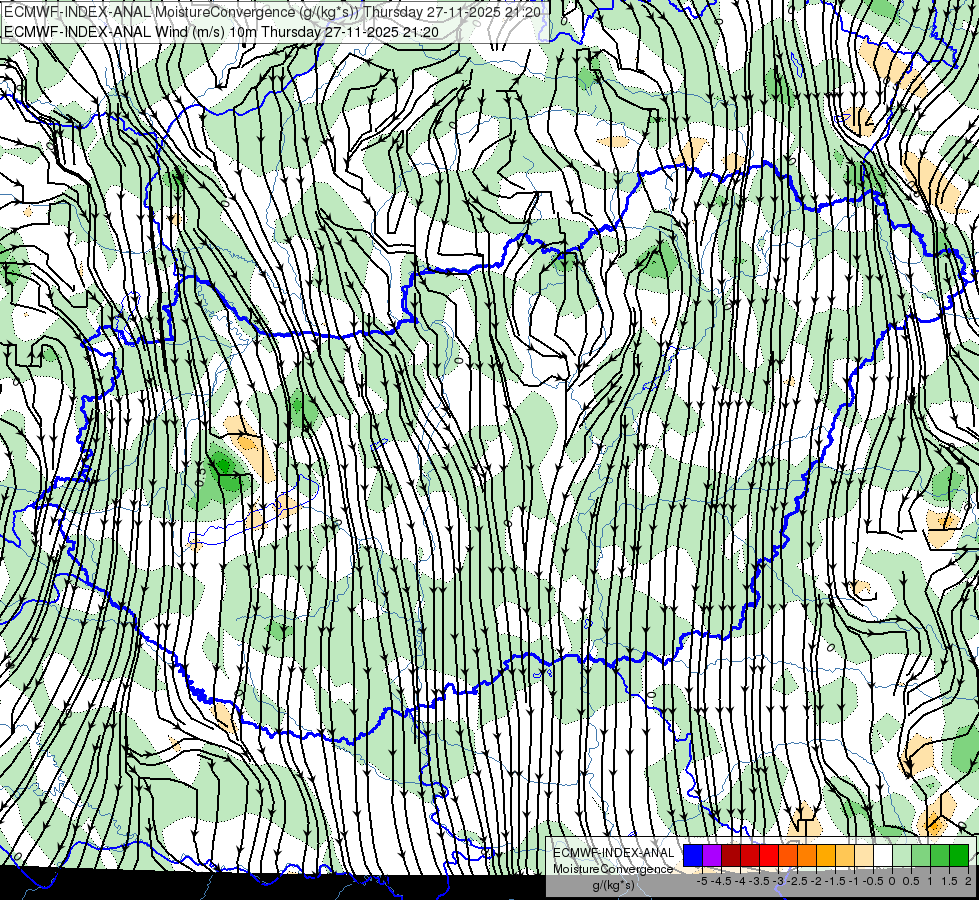This screenshot has height=900, width=979.
Task: Click the MoistureConvergence title line at top
Action: pyautogui.click(x=273, y=12)
